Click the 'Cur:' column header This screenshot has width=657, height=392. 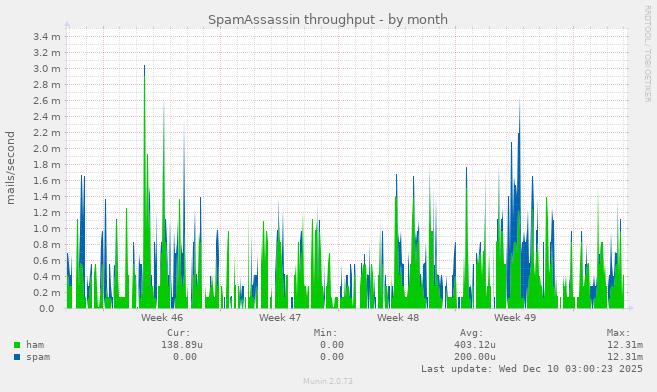point(179,333)
